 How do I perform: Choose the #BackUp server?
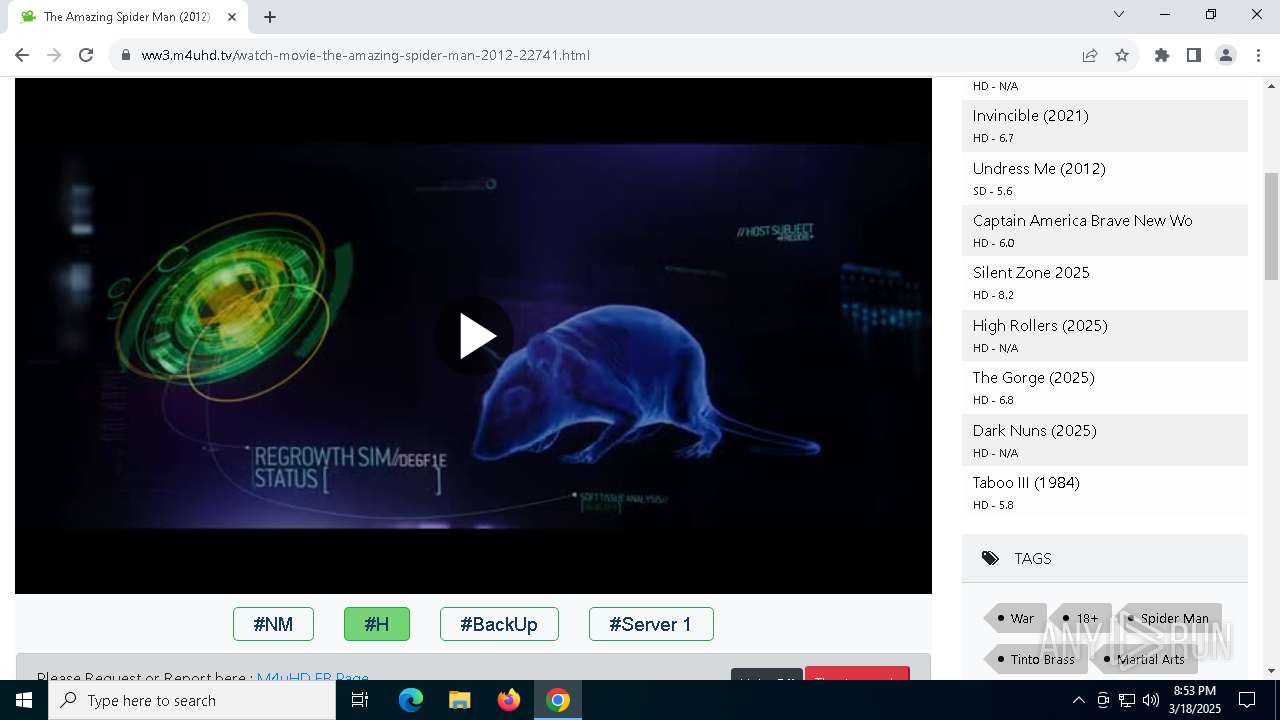click(499, 624)
